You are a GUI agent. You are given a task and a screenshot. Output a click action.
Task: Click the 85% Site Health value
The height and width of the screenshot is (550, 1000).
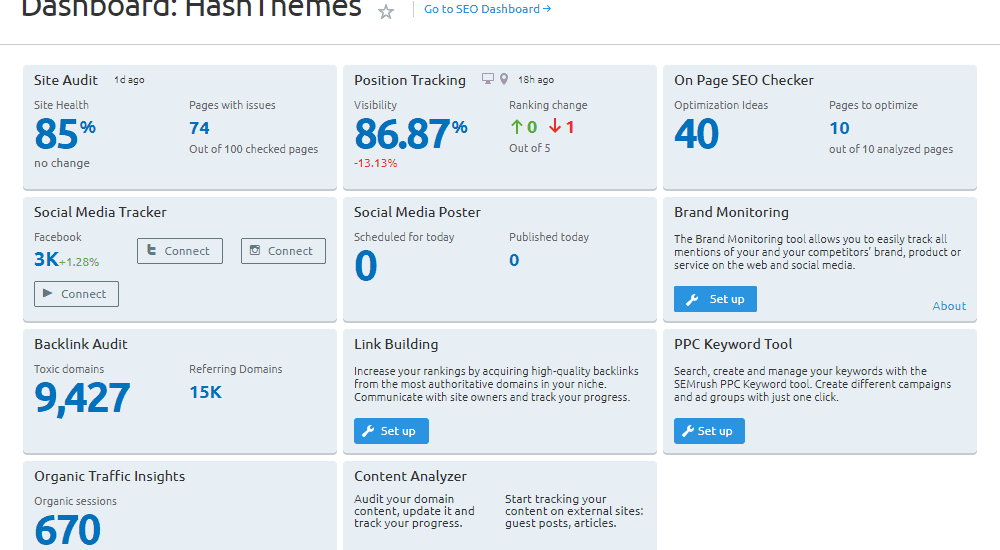(64, 133)
